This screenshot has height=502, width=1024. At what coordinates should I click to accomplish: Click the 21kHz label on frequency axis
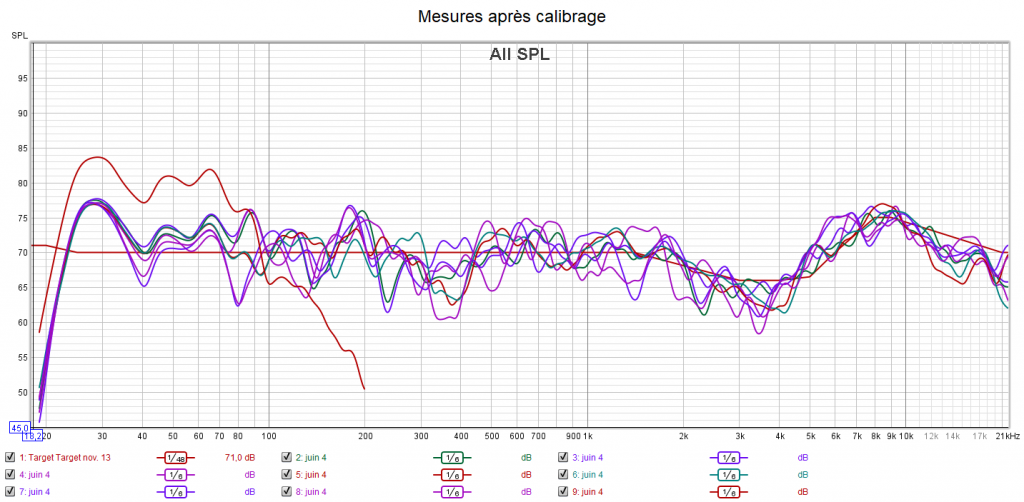pos(1008,437)
